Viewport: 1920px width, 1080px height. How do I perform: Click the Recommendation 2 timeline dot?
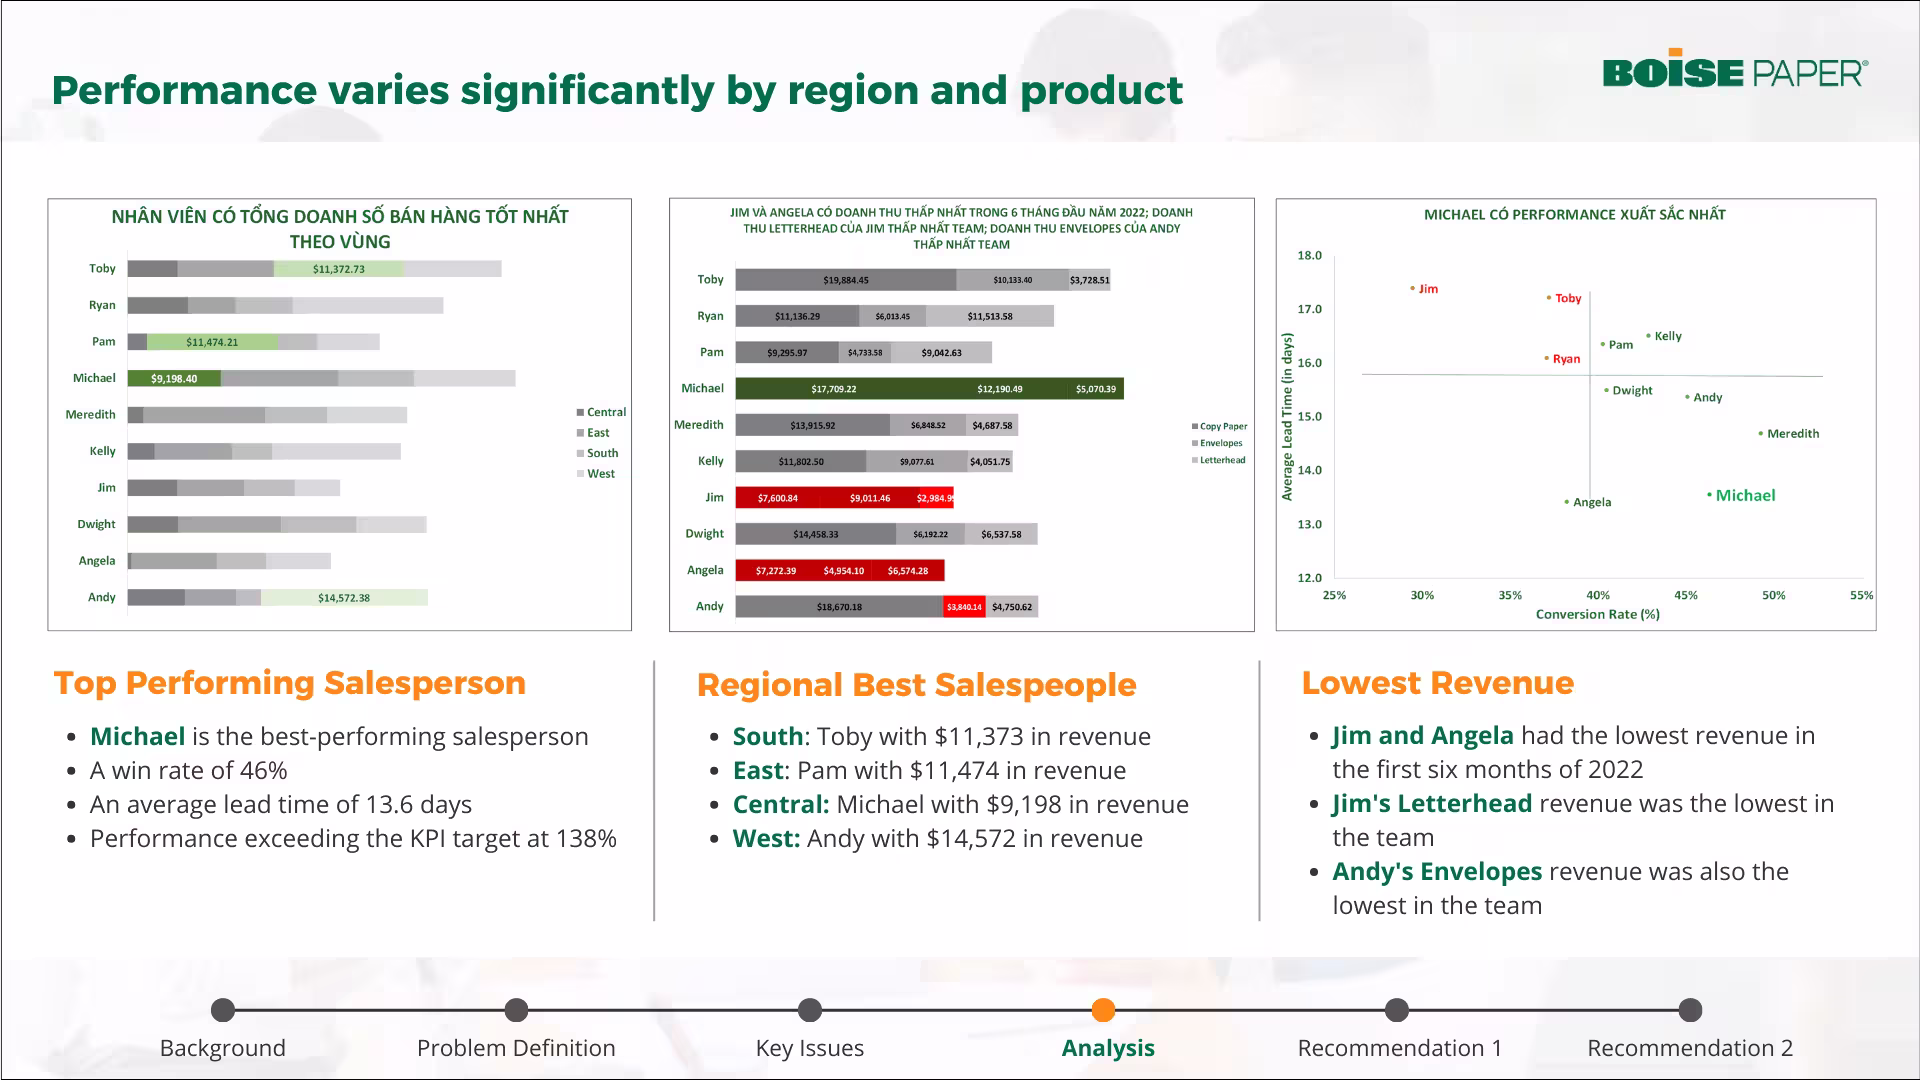1690,1010
